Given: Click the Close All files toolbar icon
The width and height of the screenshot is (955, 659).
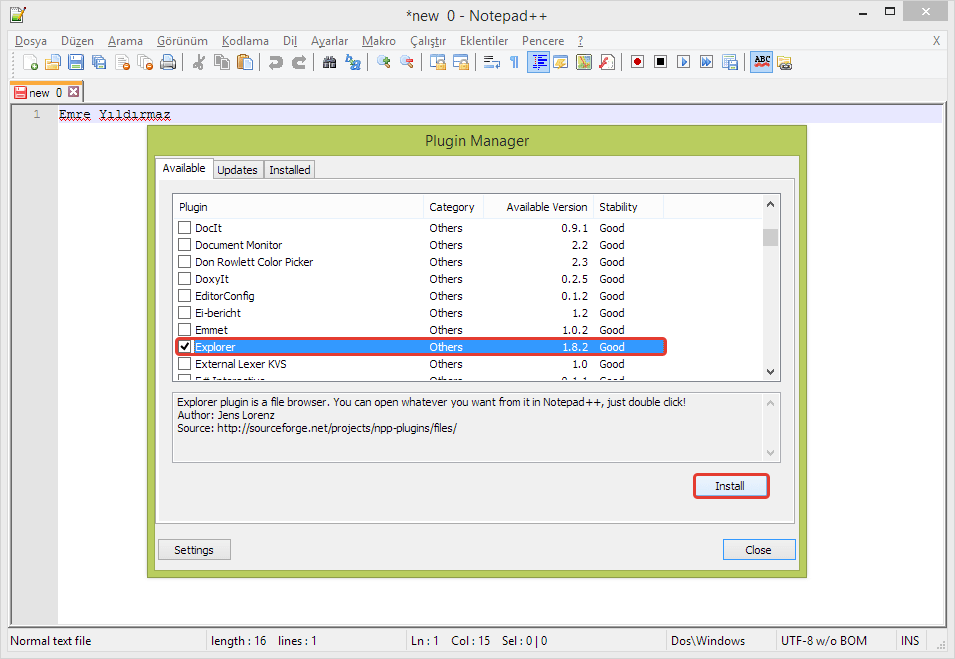Looking at the screenshot, I should (x=145, y=62).
